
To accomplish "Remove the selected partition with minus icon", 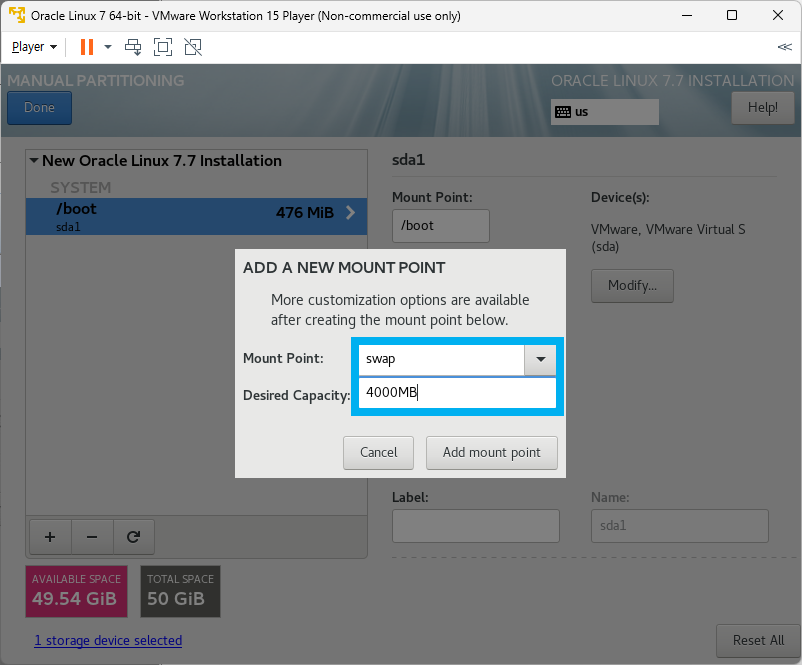I will pyautogui.click(x=92, y=537).
